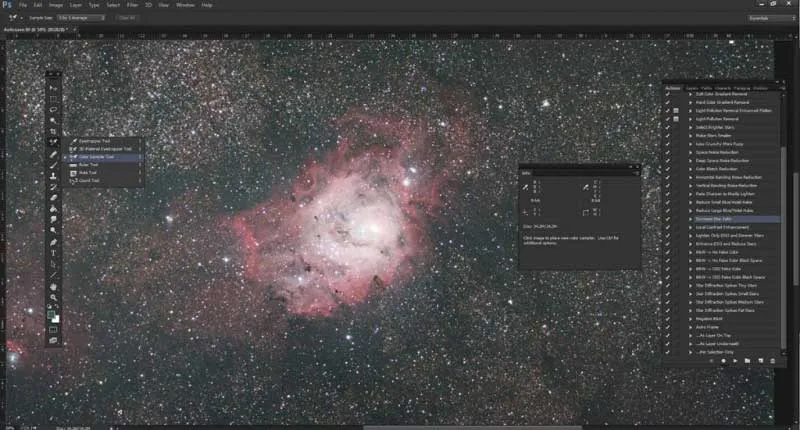Open the Image menu

pyautogui.click(x=56, y=5)
